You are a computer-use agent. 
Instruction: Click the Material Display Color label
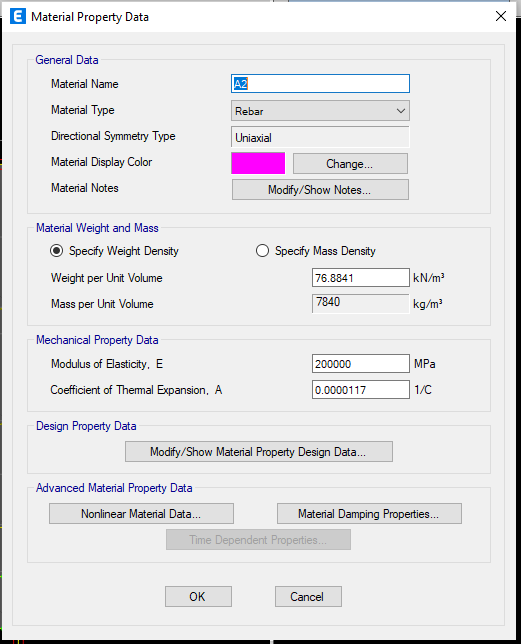pyautogui.click(x=101, y=162)
